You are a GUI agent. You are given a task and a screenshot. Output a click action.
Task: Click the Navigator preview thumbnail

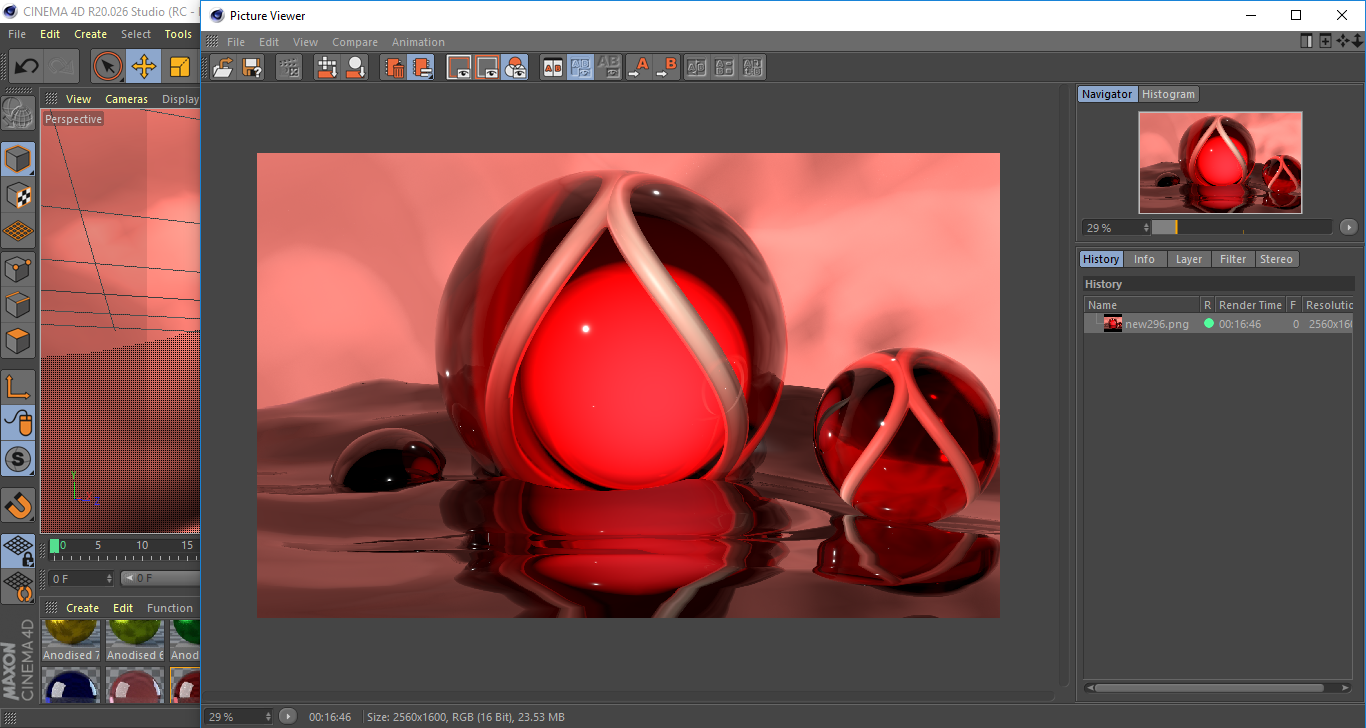click(1220, 162)
